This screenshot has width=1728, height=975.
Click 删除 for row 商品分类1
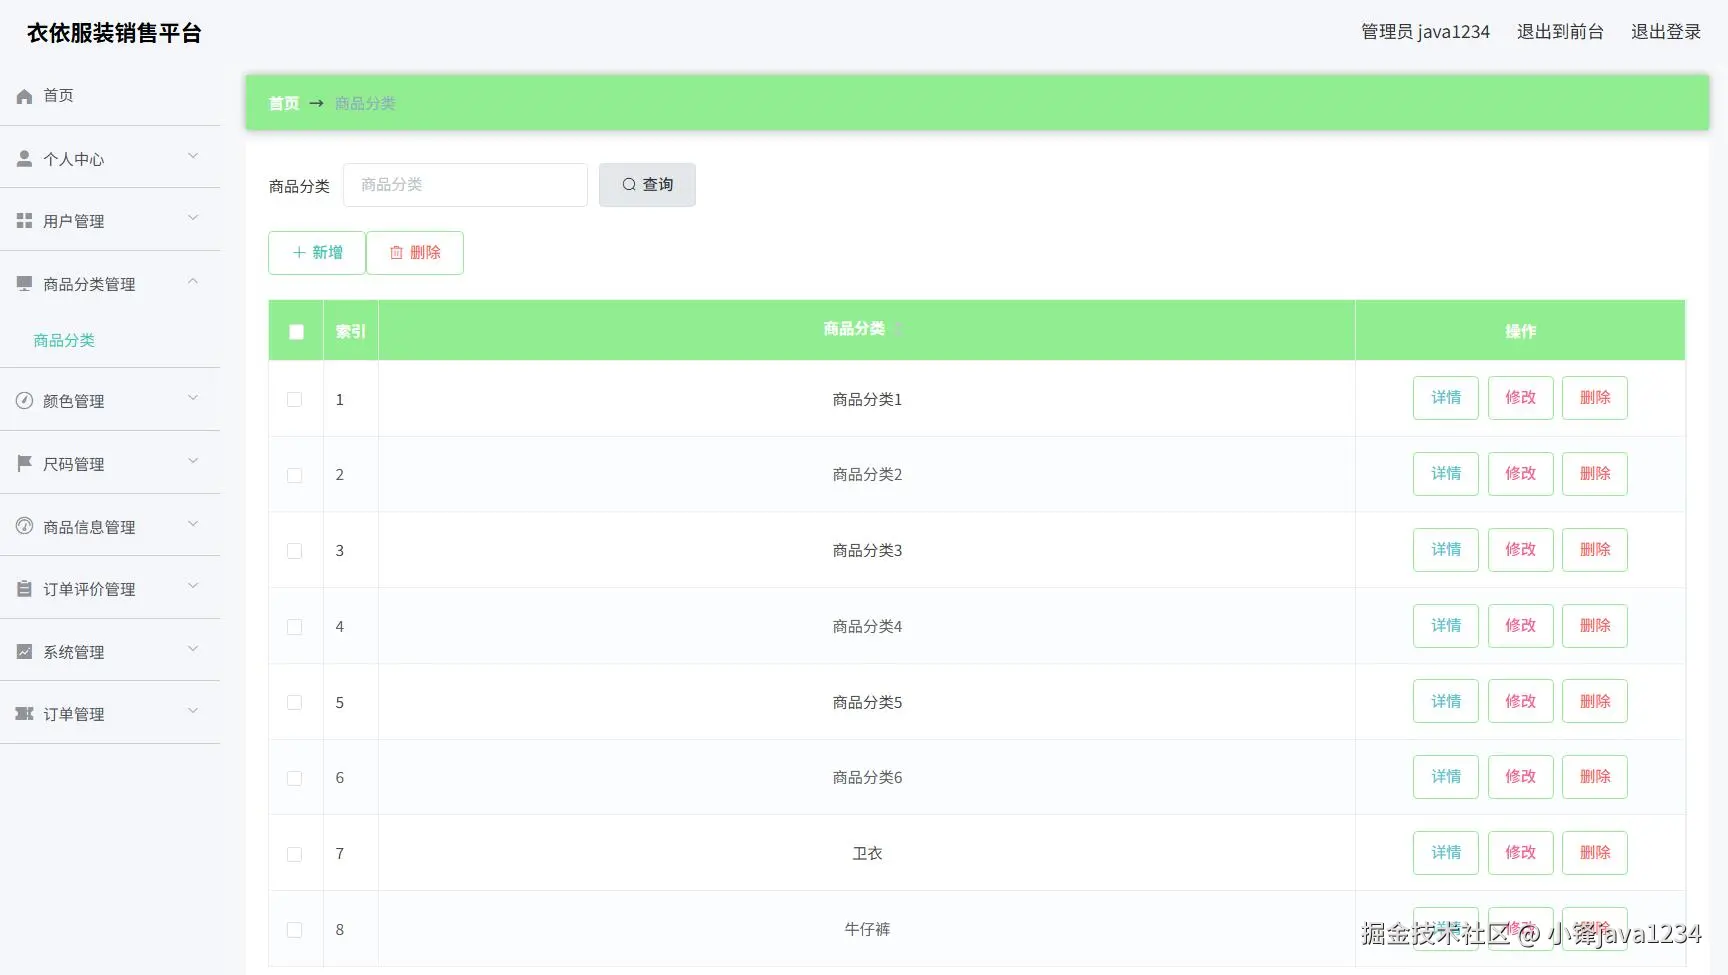coord(1595,398)
